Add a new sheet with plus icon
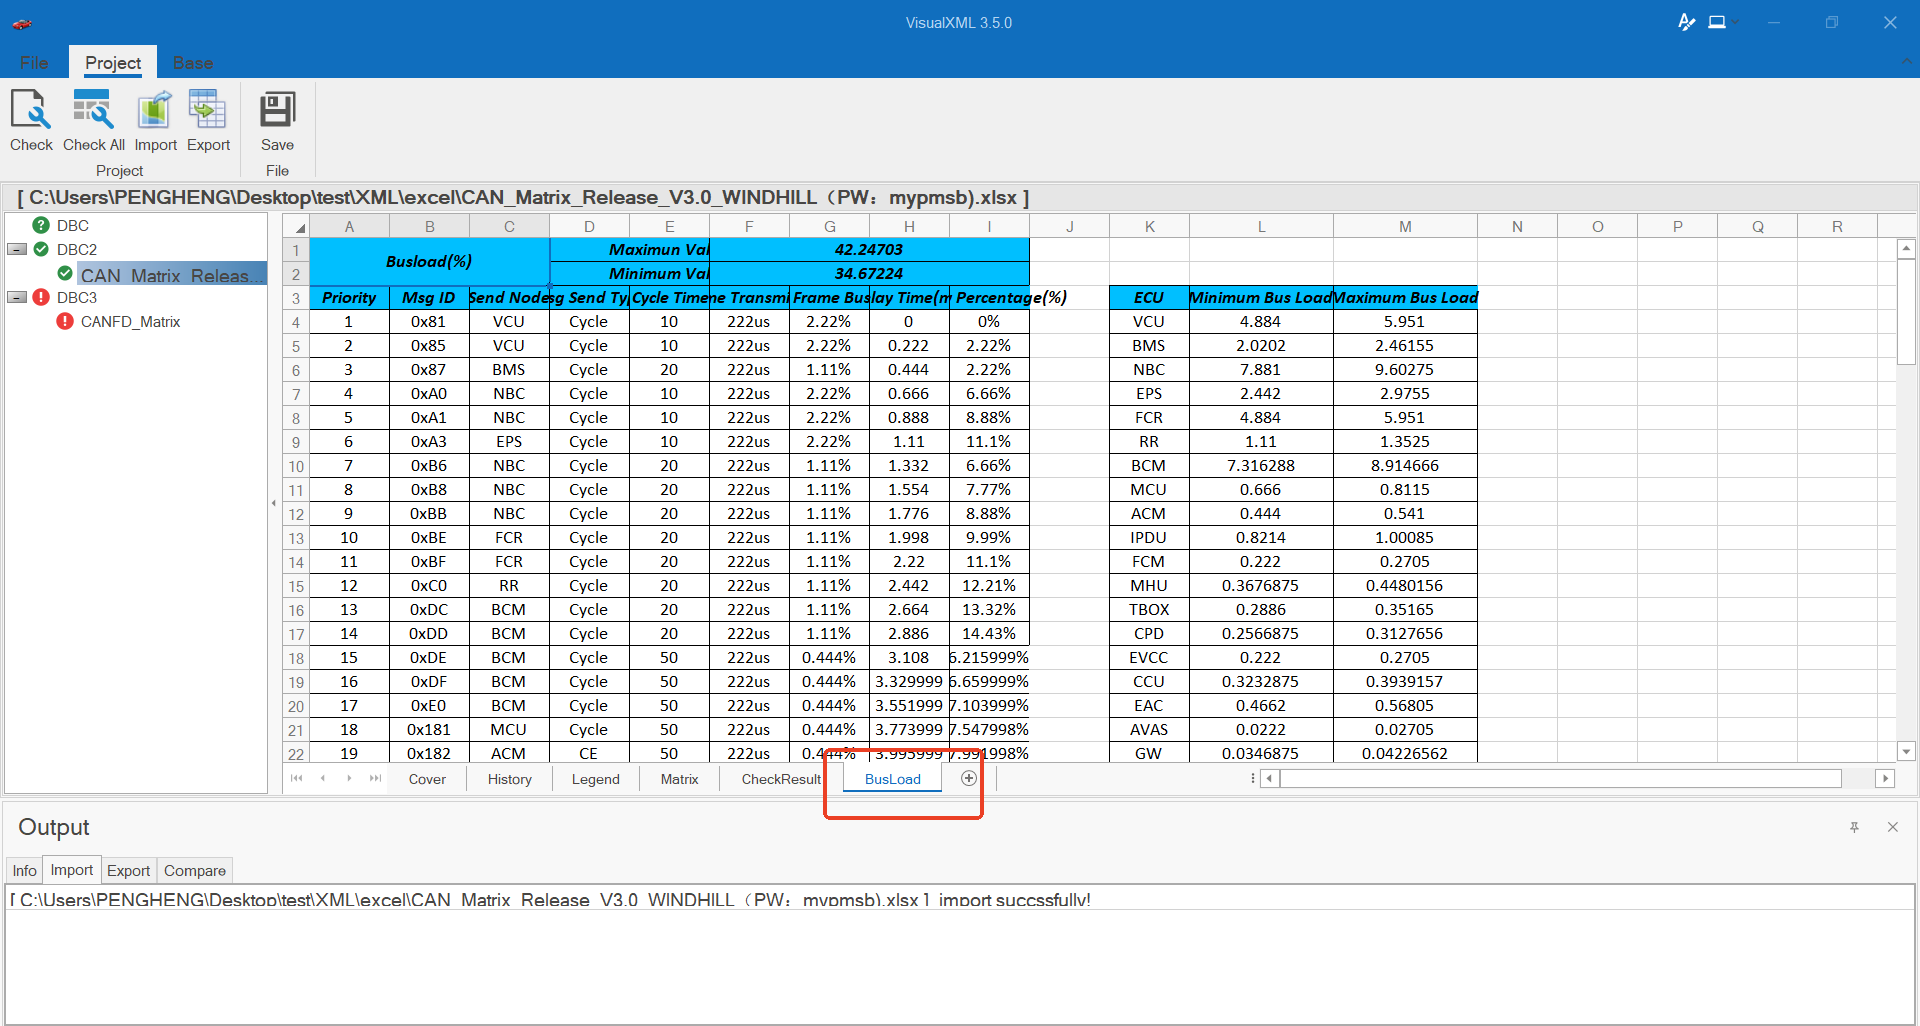 click(968, 778)
